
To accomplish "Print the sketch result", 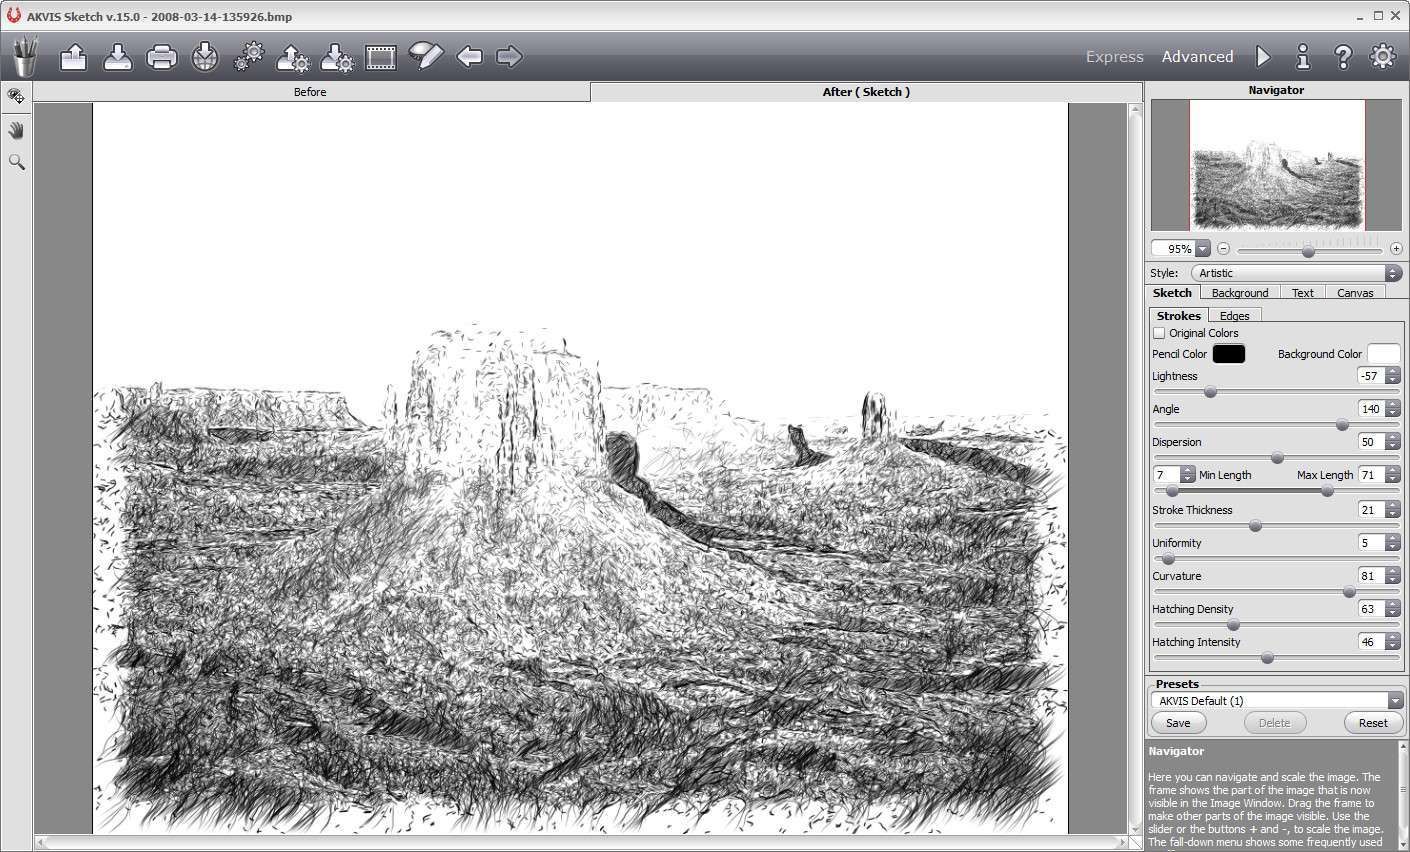I will (x=161, y=56).
